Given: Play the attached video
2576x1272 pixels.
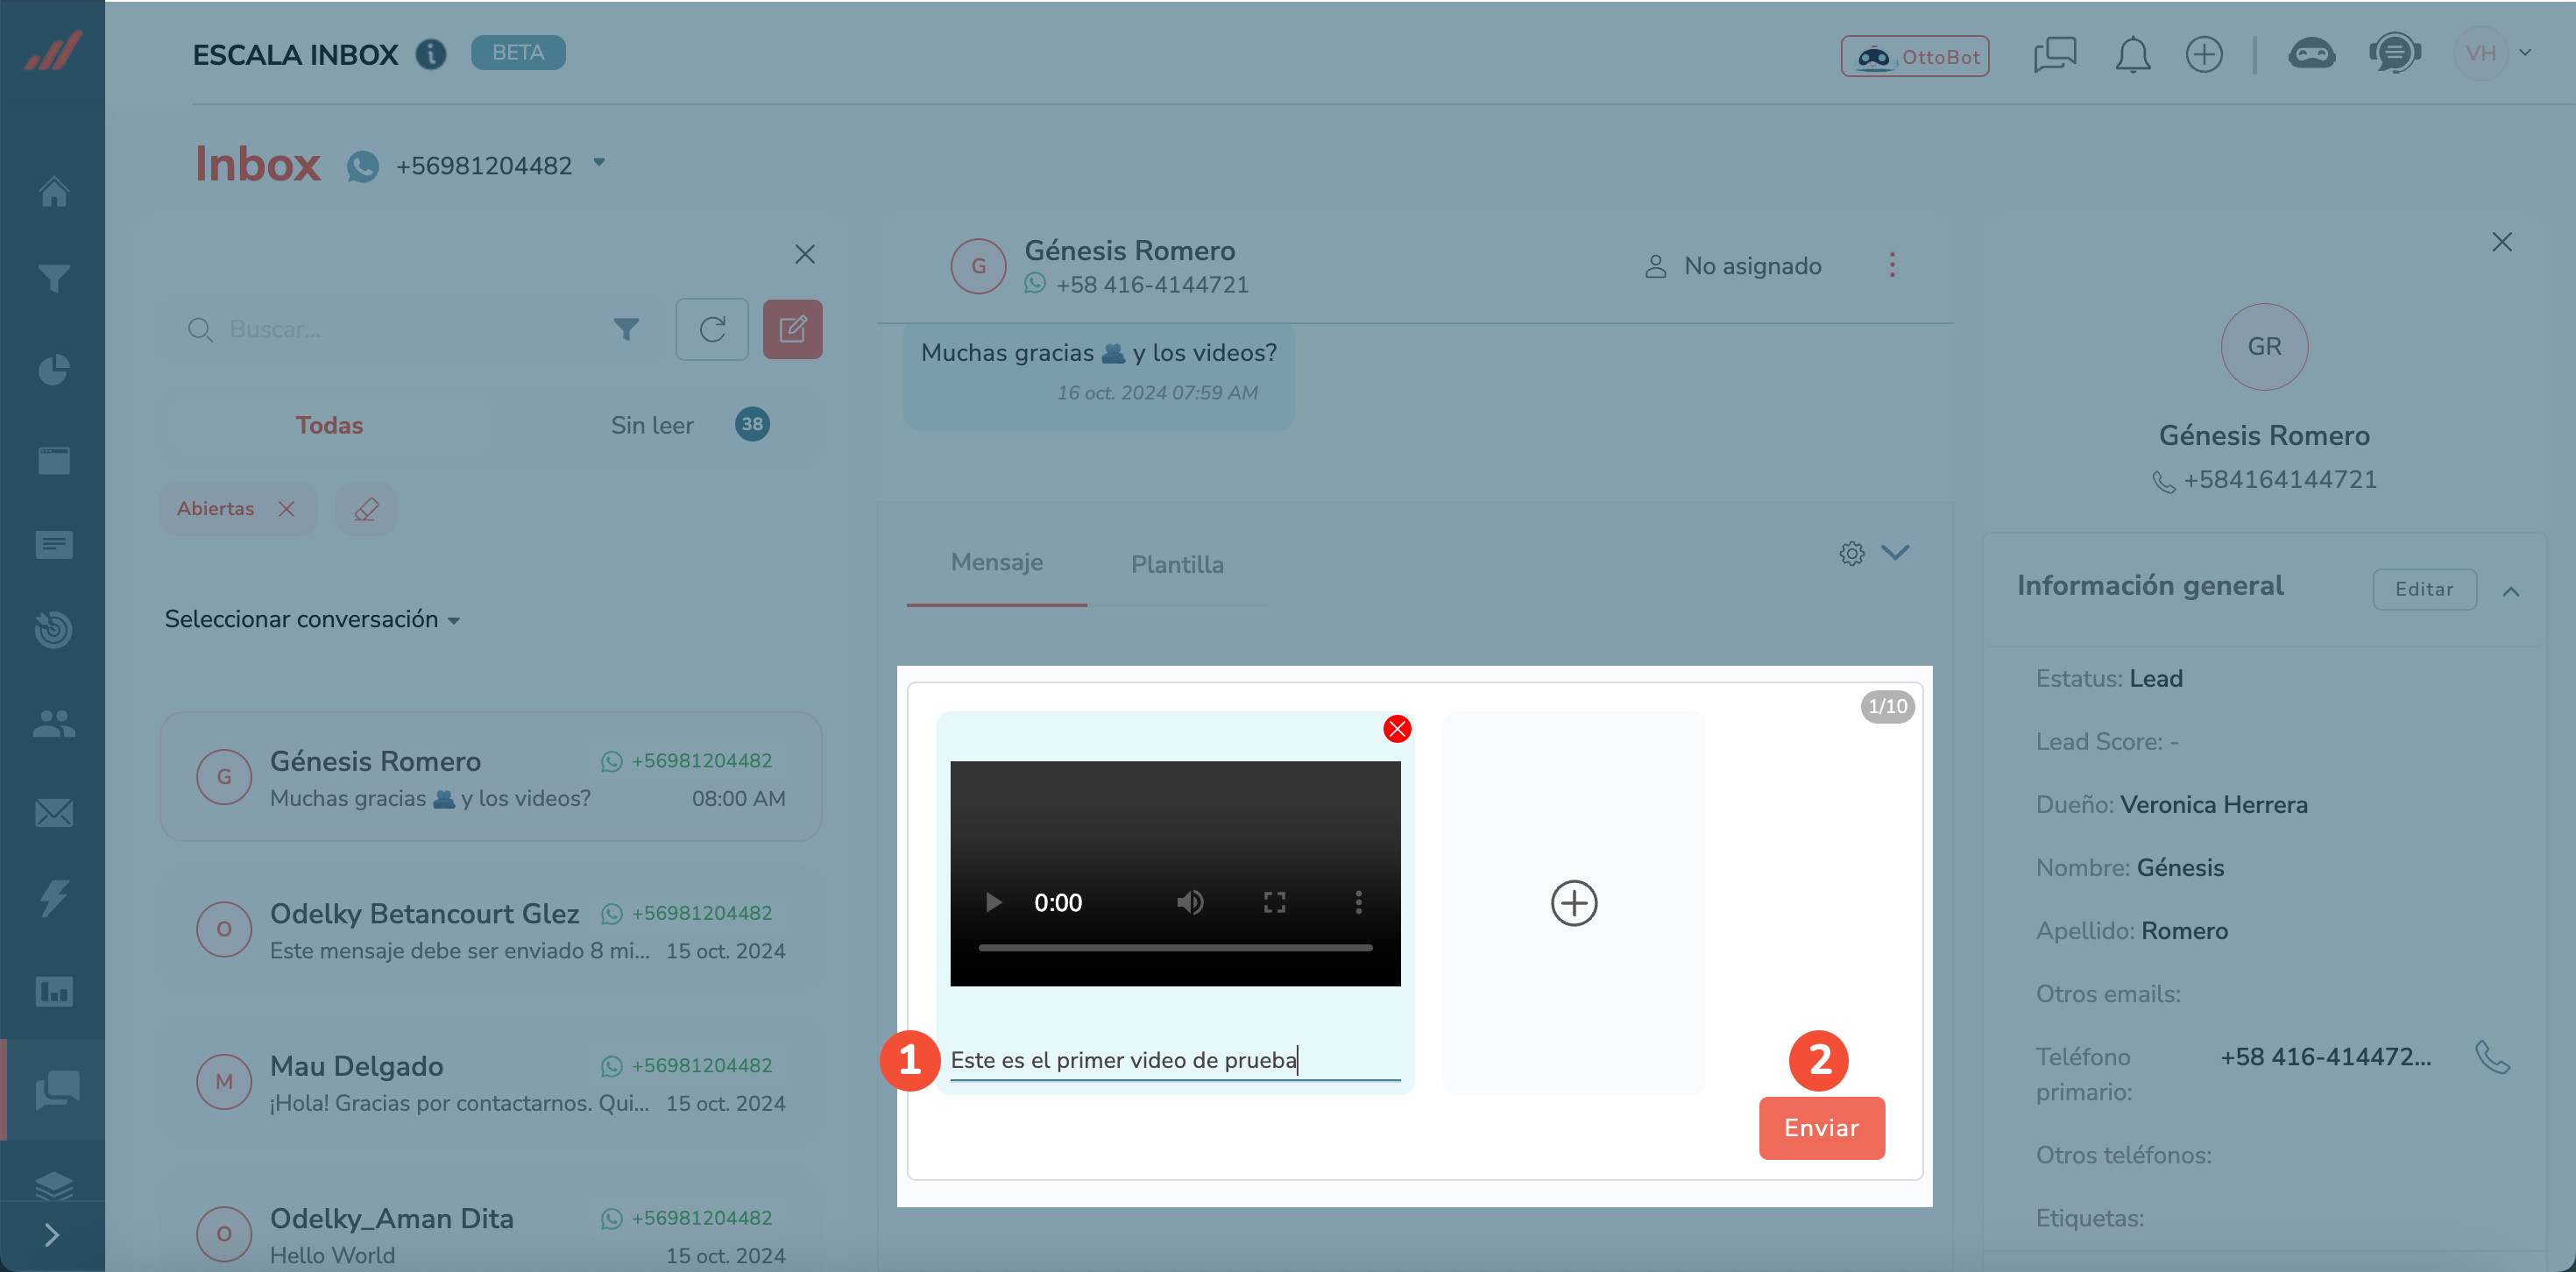Looking at the screenshot, I should [993, 903].
